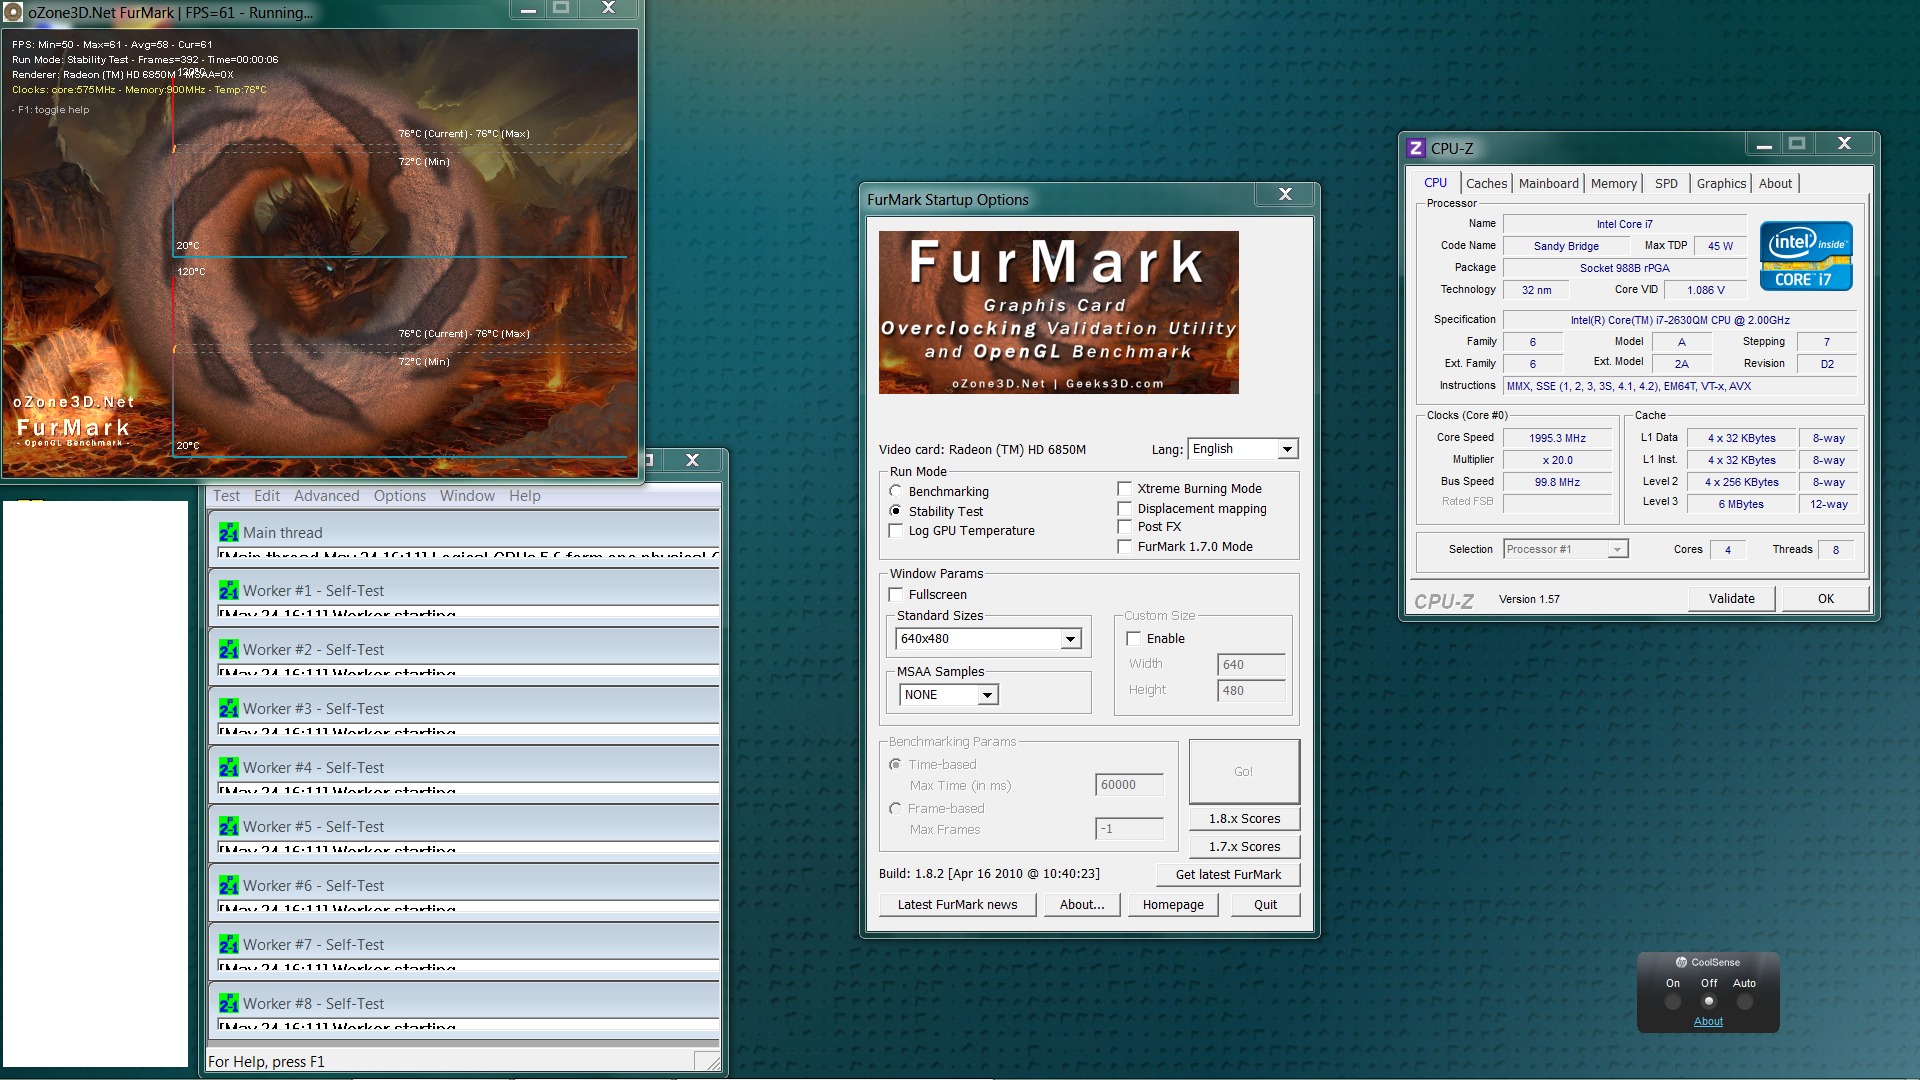This screenshot has width=1920, height=1080.
Task: Click the CPU-Z application icon in title bar
Action: (1415, 148)
